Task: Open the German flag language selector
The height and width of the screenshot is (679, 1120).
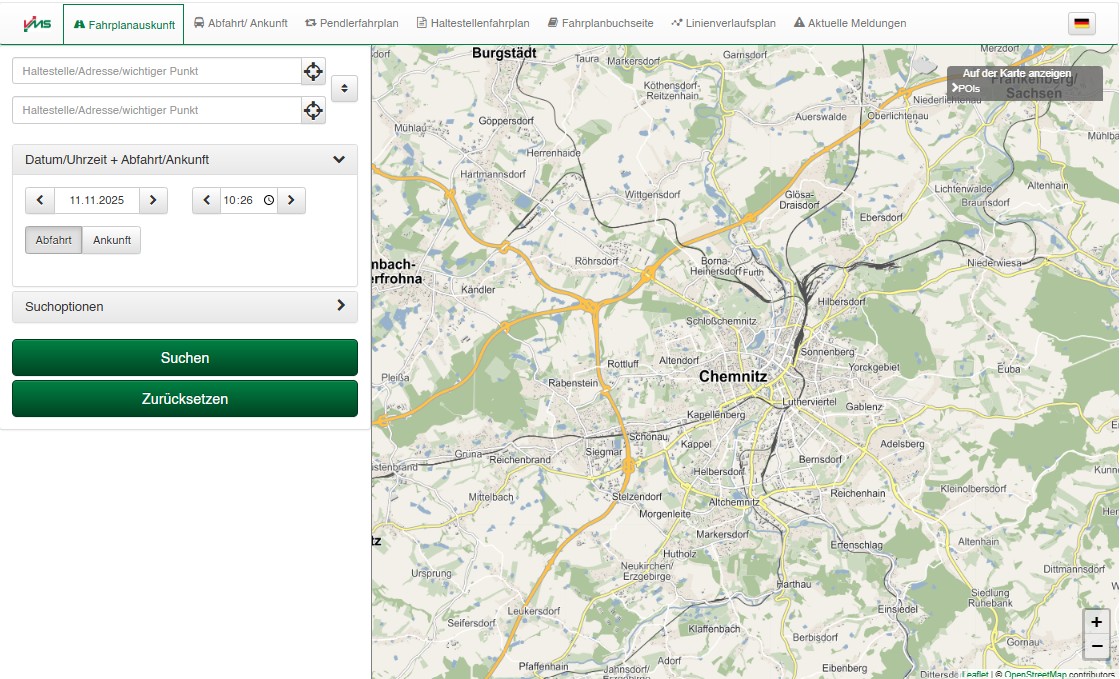Action: pyautogui.click(x=1081, y=24)
